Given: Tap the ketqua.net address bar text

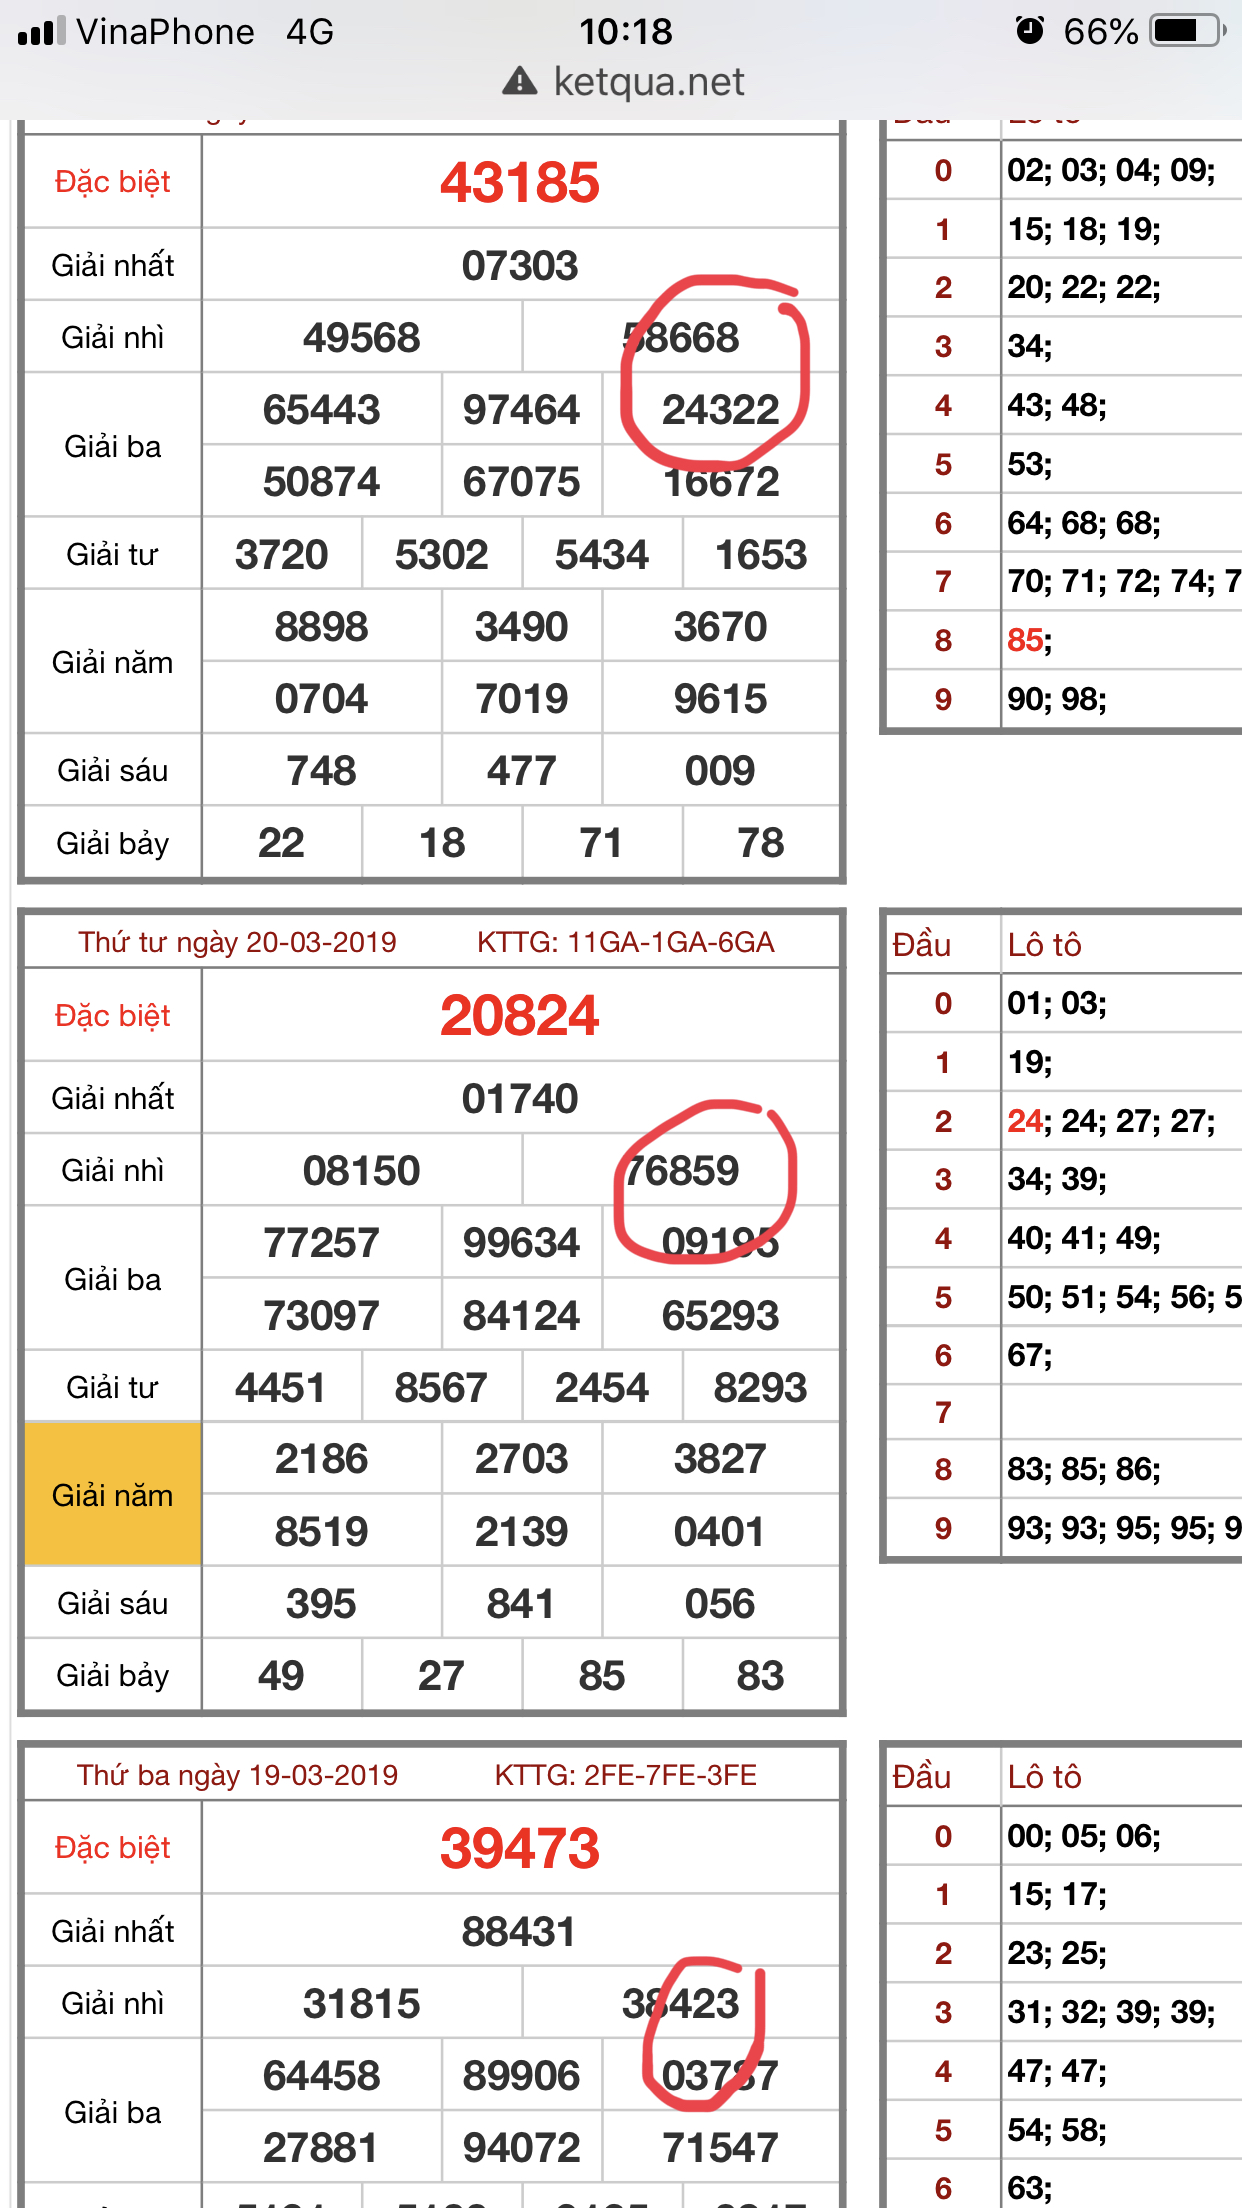Looking at the screenshot, I should click(x=648, y=82).
